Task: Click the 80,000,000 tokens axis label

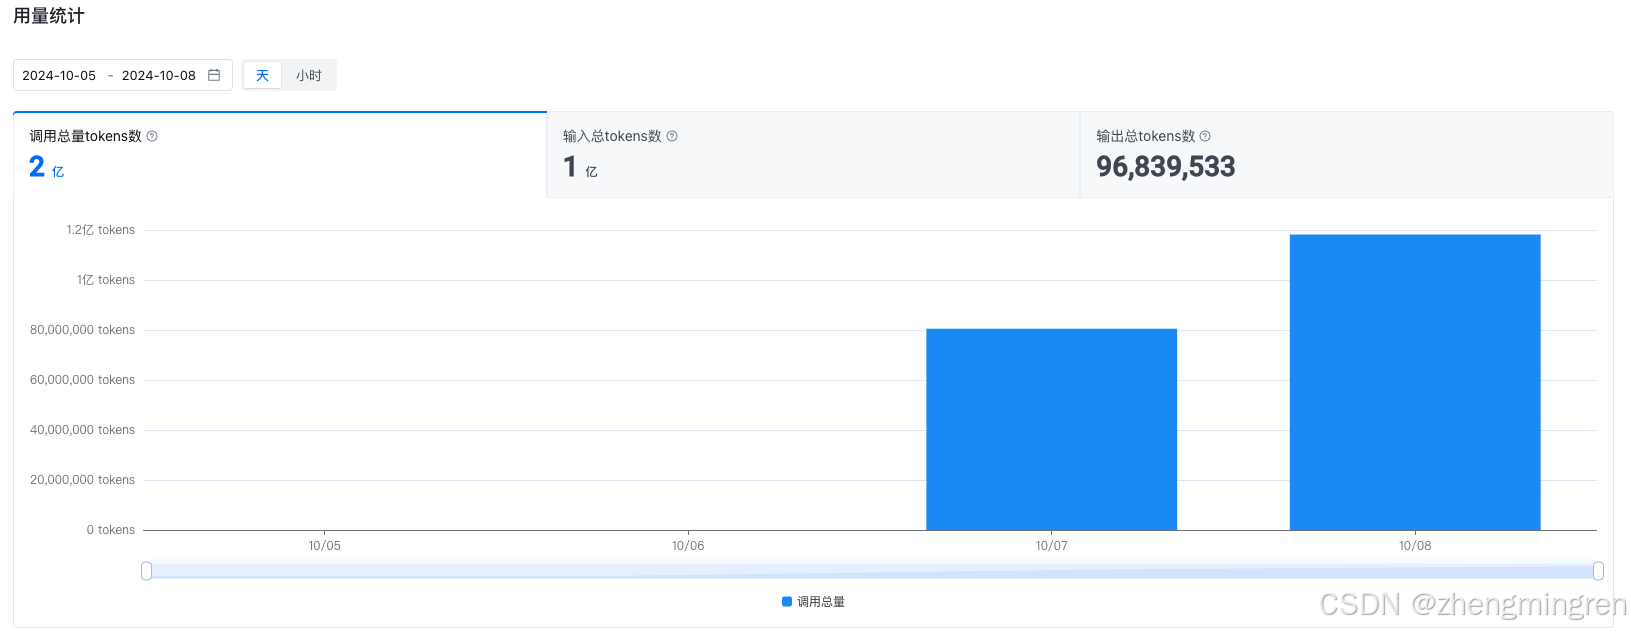Action: [82, 330]
